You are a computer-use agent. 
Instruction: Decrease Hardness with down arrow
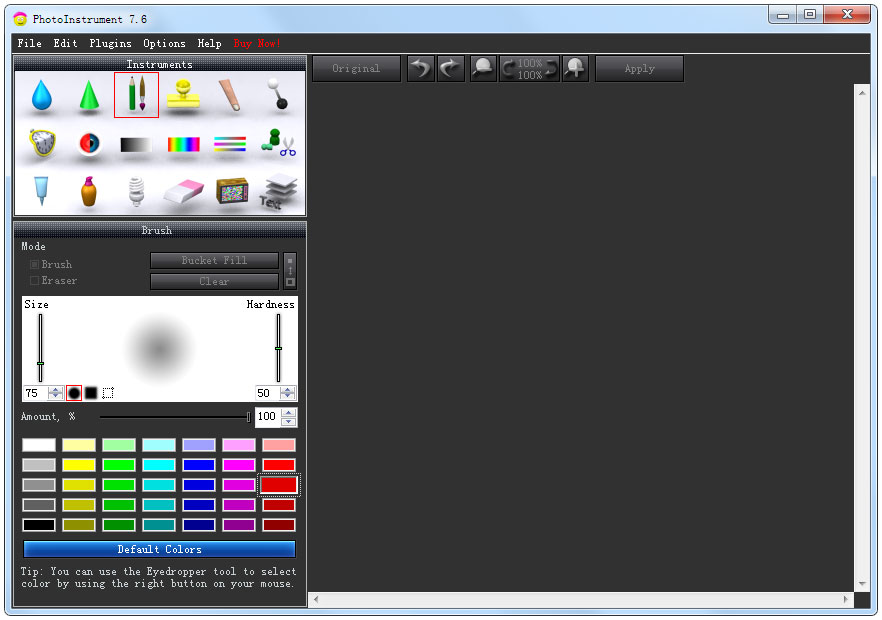(x=287, y=396)
